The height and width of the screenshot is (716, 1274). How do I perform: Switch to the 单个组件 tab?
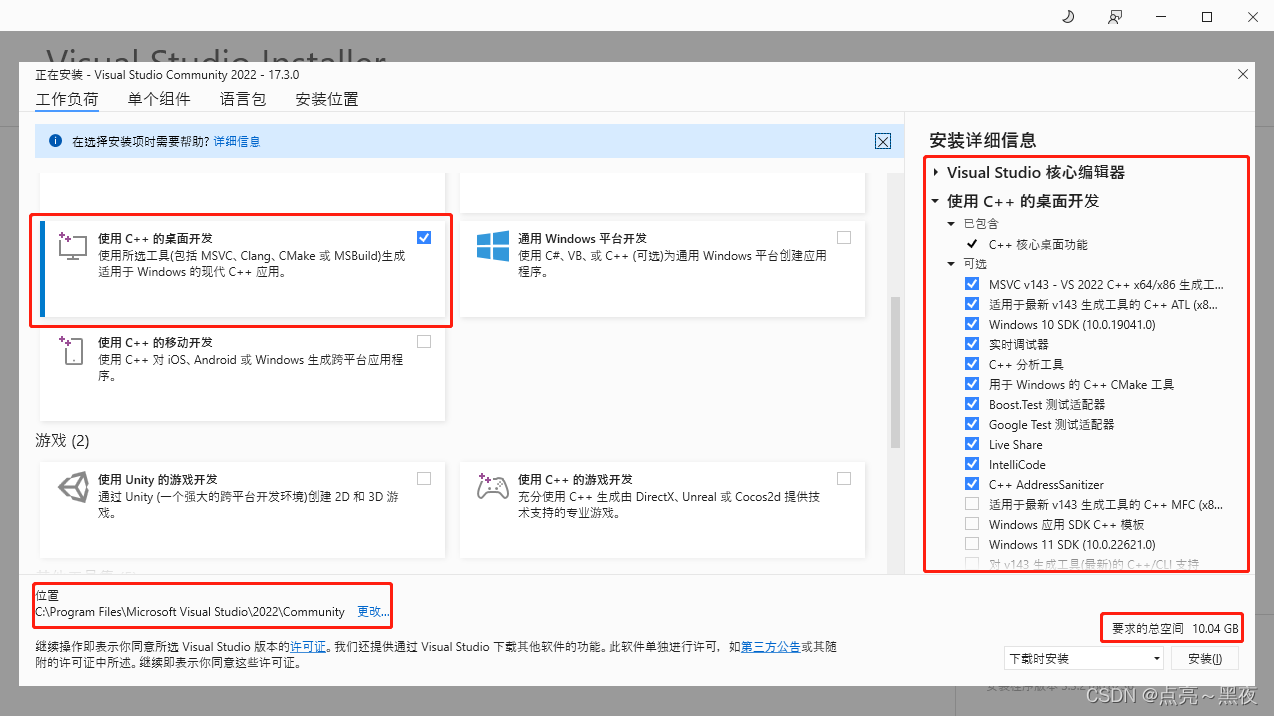click(x=158, y=99)
